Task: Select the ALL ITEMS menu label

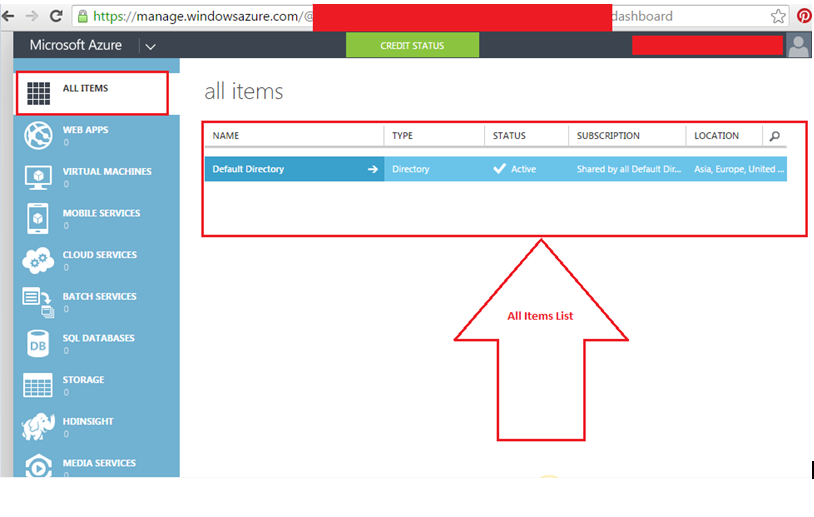Action: point(86,88)
